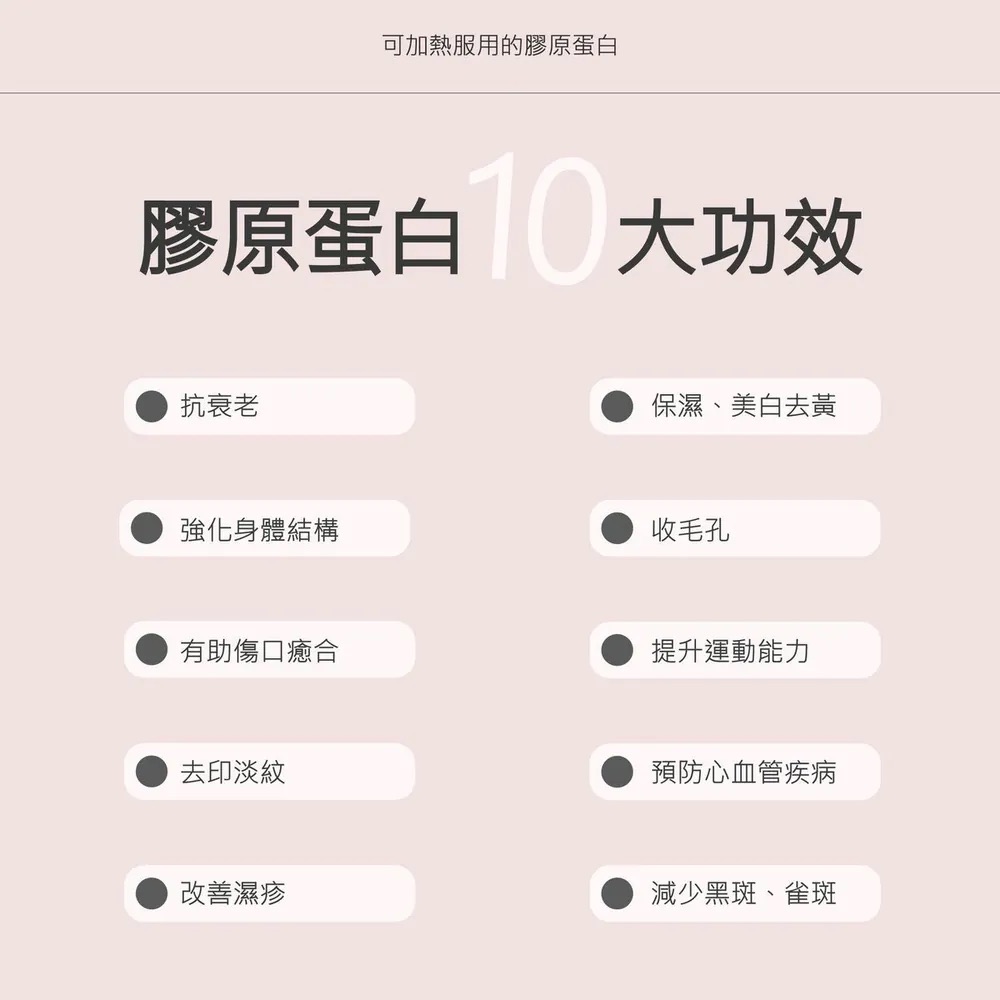Click the big white number 10

(535, 220)
